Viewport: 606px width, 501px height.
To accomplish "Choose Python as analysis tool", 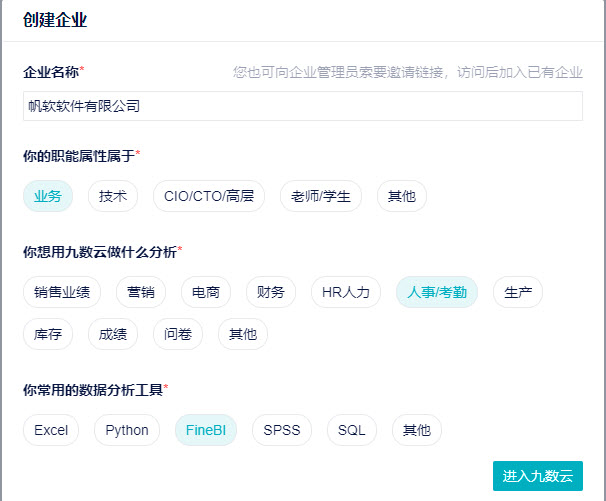I will [127, 430].
